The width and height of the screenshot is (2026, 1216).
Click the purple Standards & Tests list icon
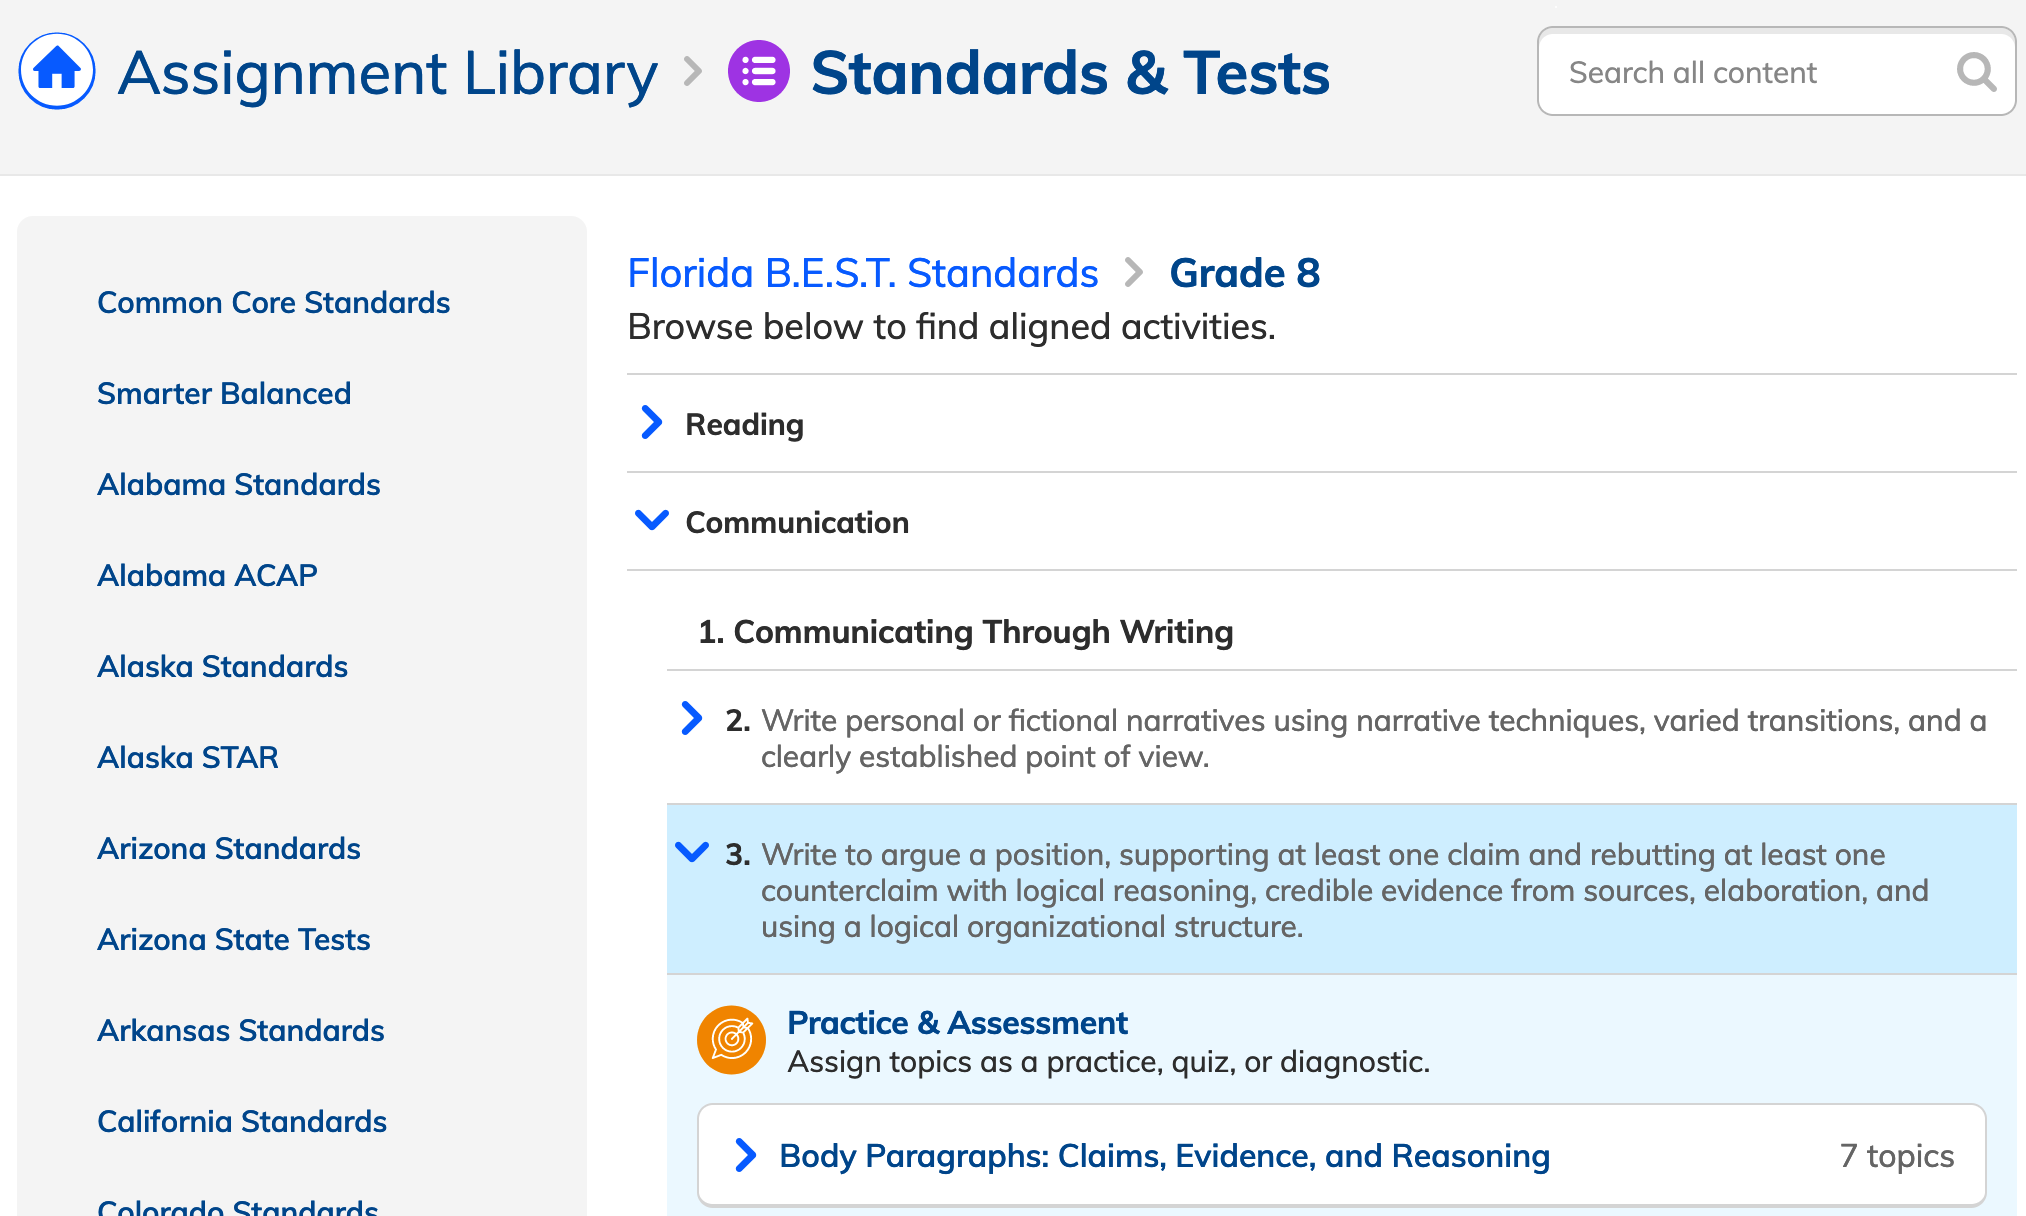[758, 71]
